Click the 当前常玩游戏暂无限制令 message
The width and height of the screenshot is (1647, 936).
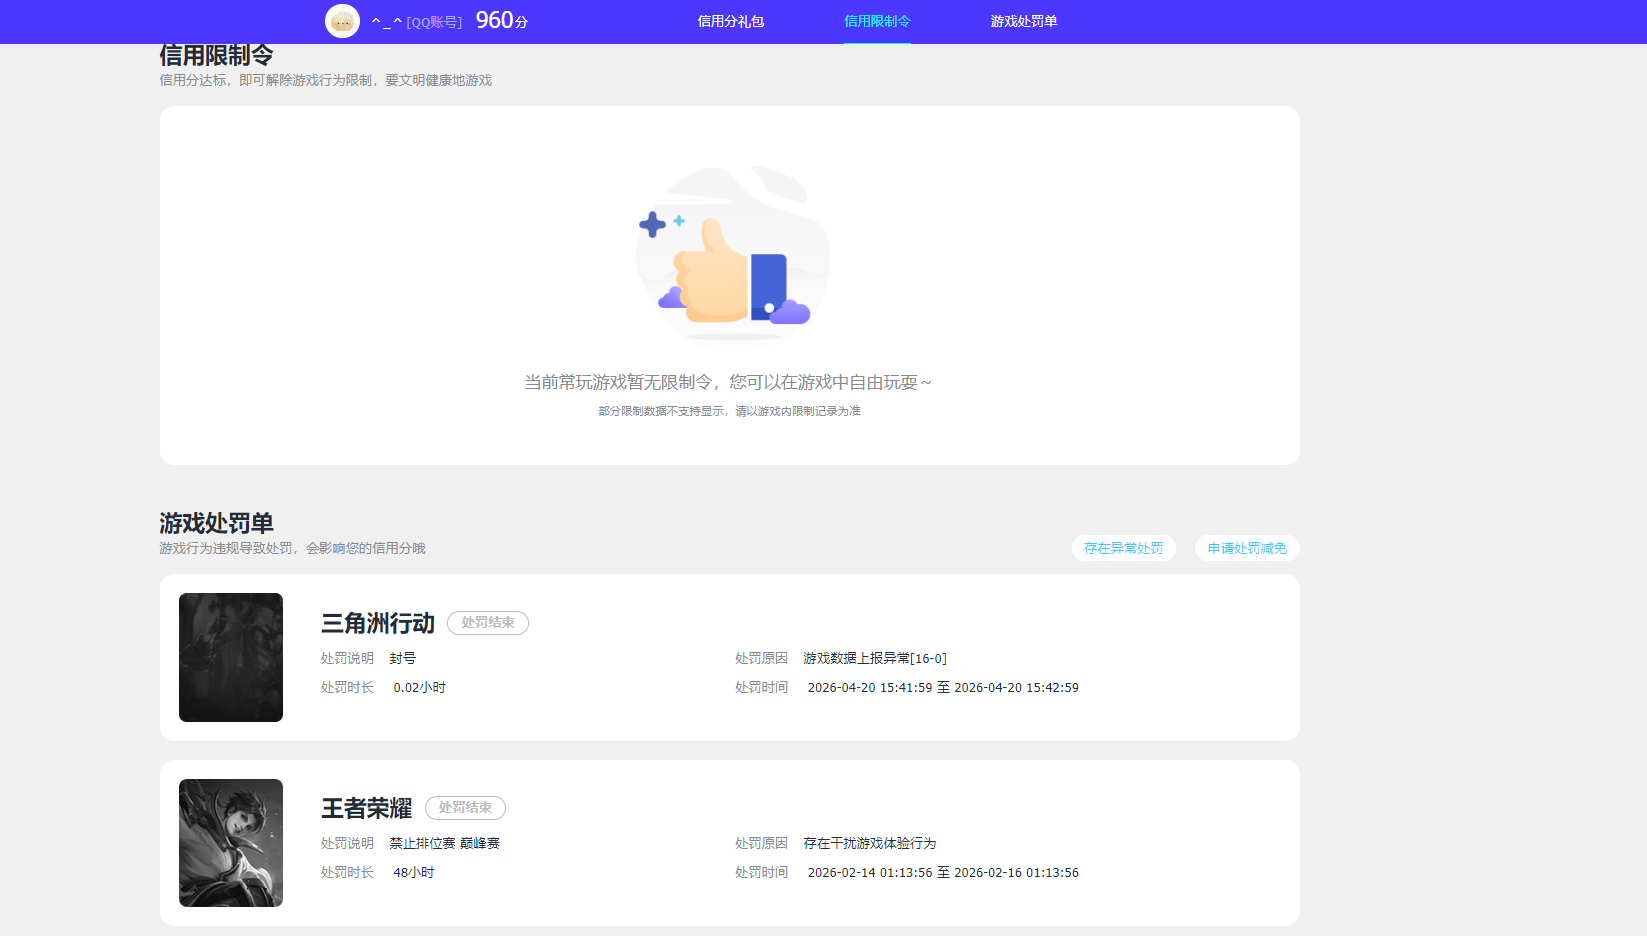pyautogui.click(x=728, y=382)
